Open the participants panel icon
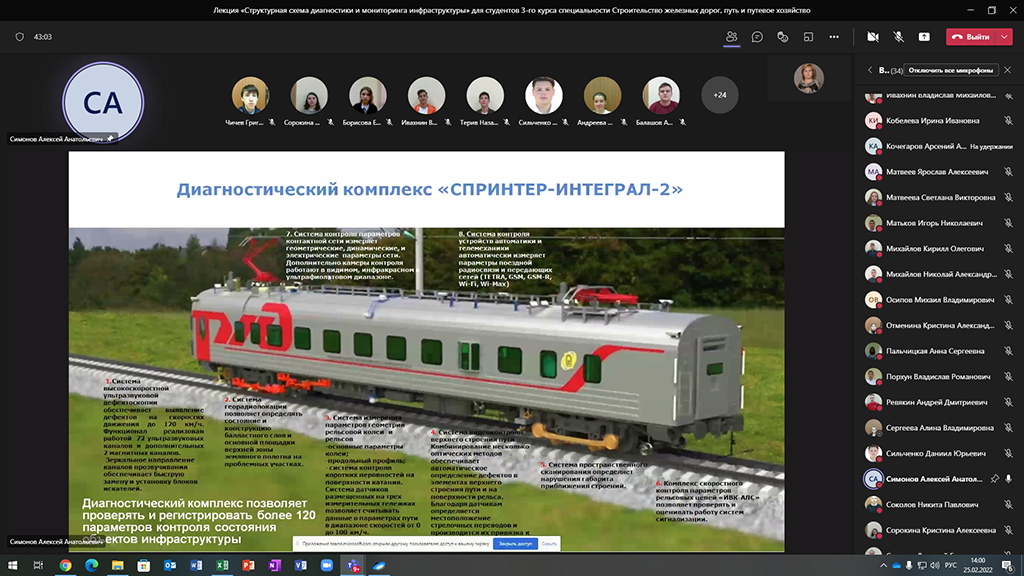The image size is (1024, 576). click(x=731, y=37)
